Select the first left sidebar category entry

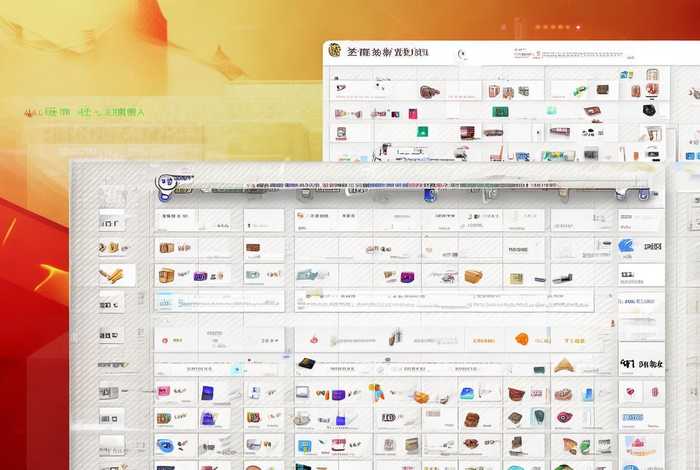coord(111,220)
